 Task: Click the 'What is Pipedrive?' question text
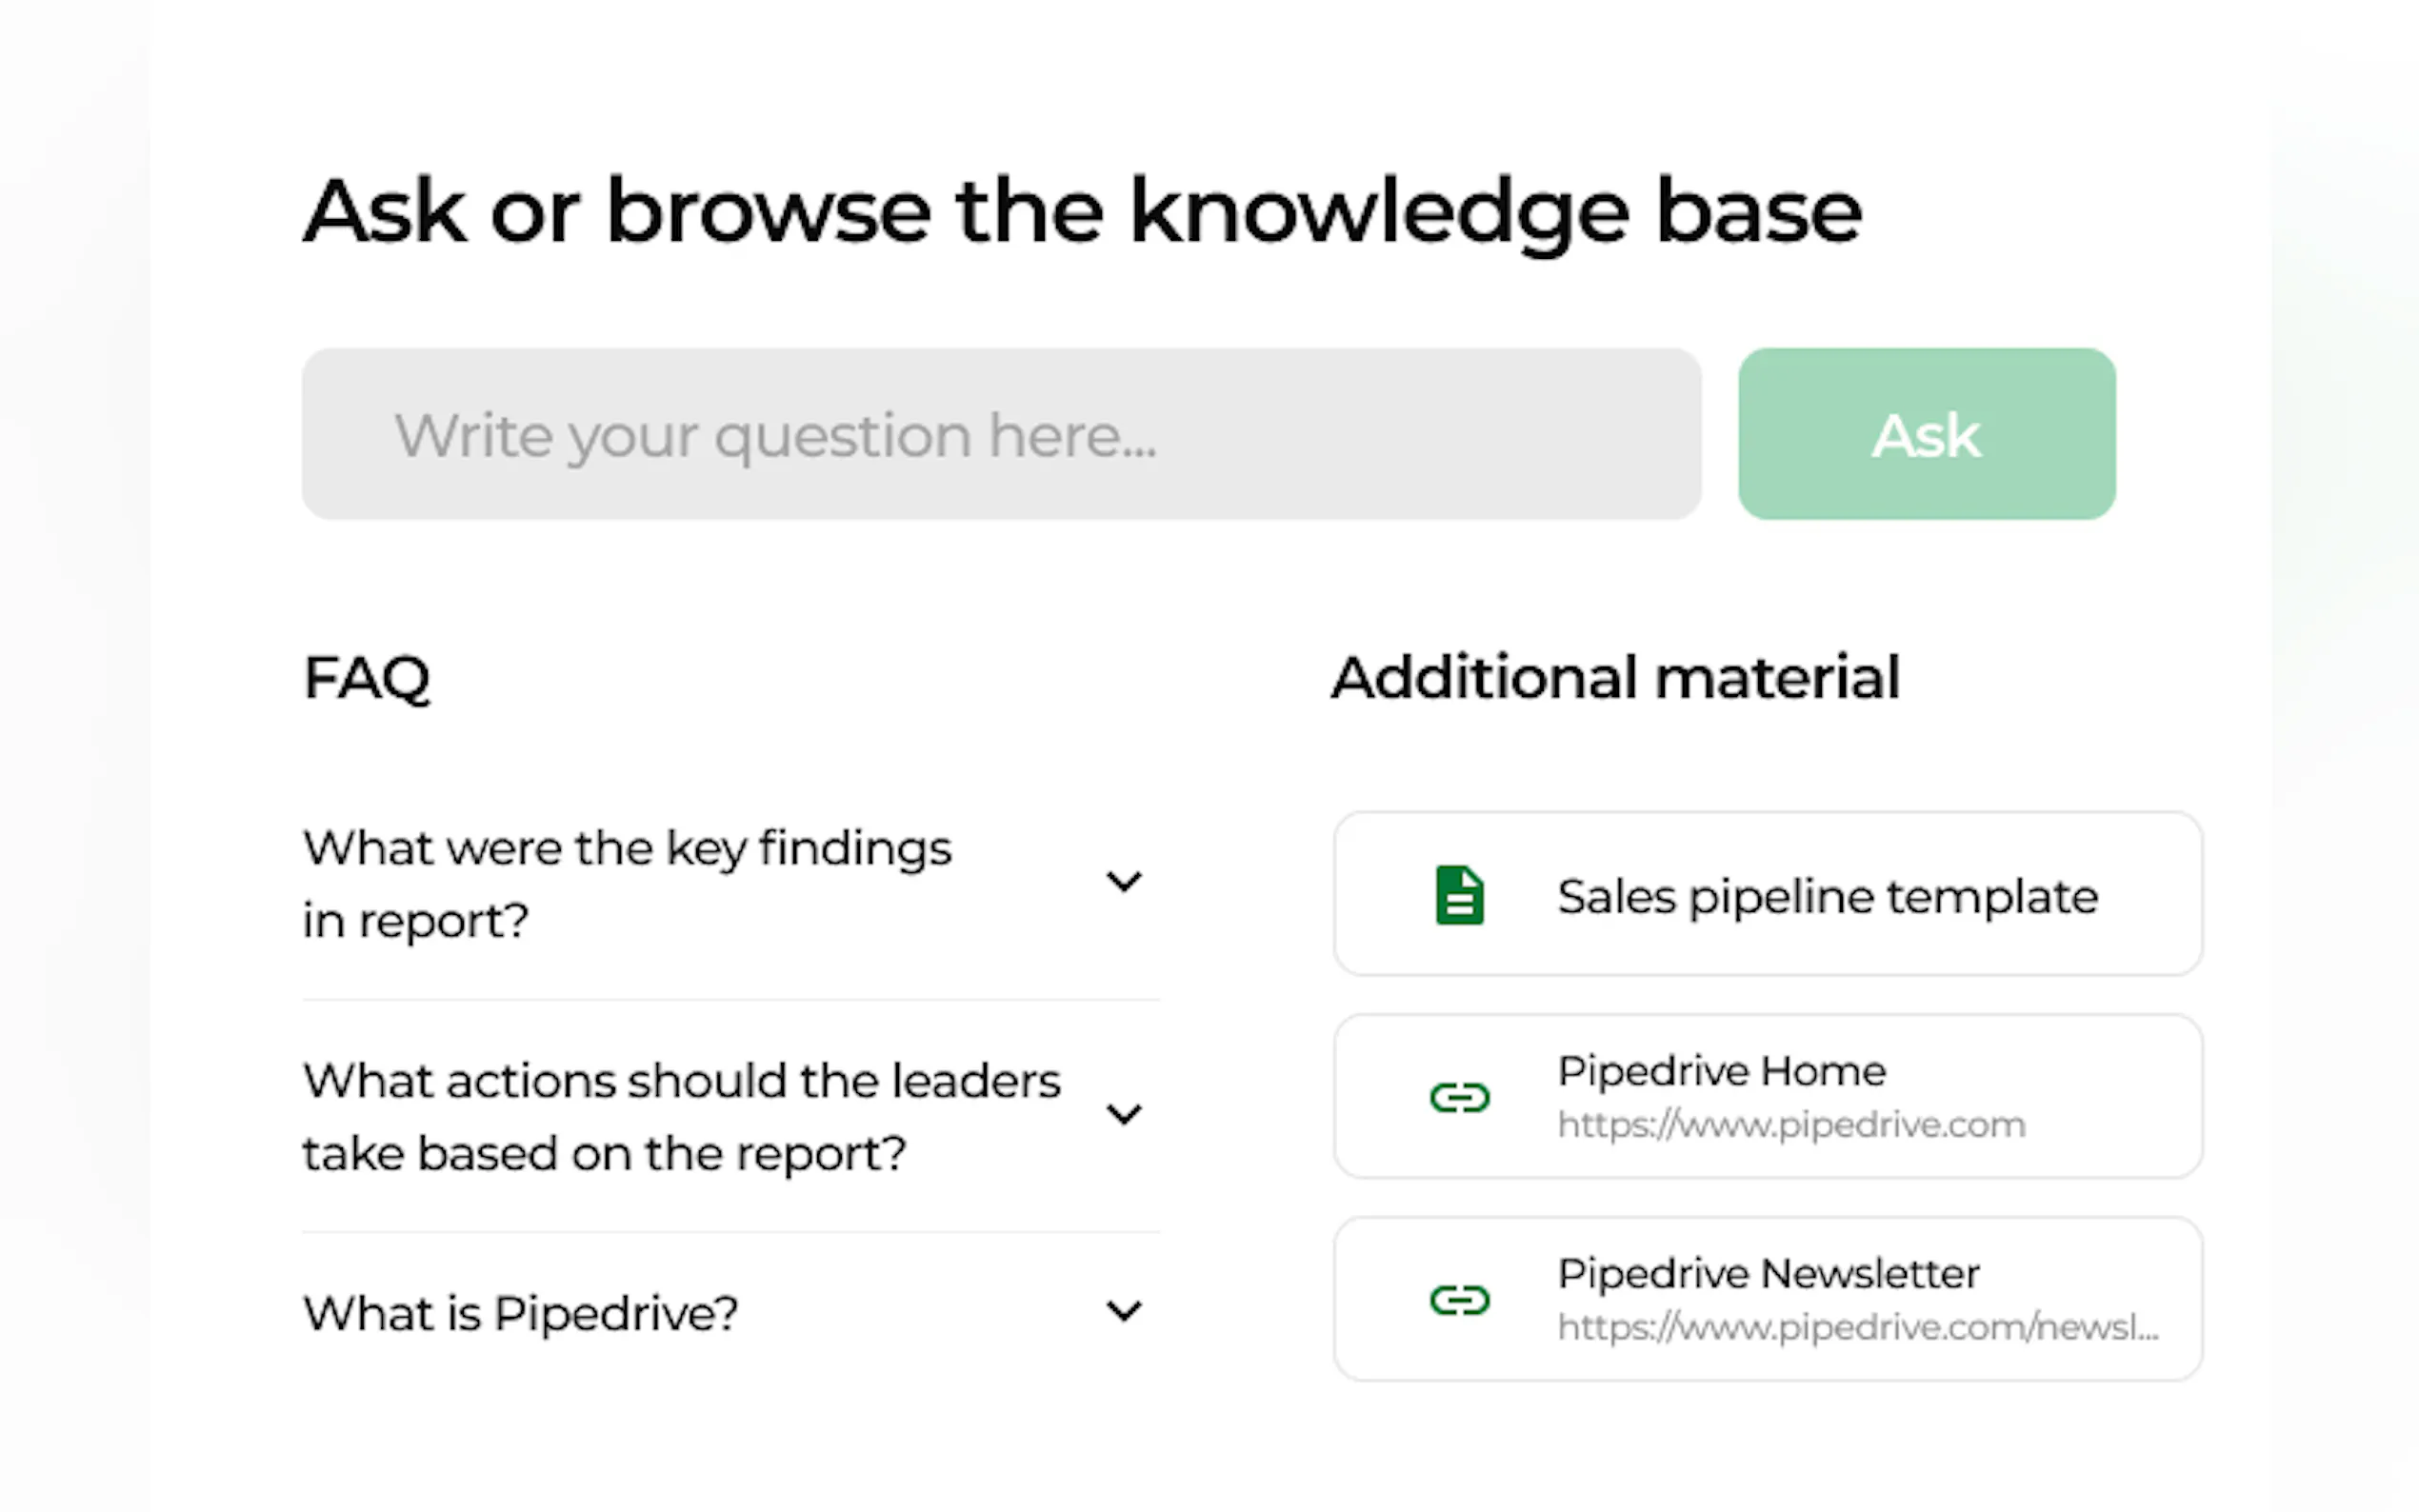[x=520, y=1313]
